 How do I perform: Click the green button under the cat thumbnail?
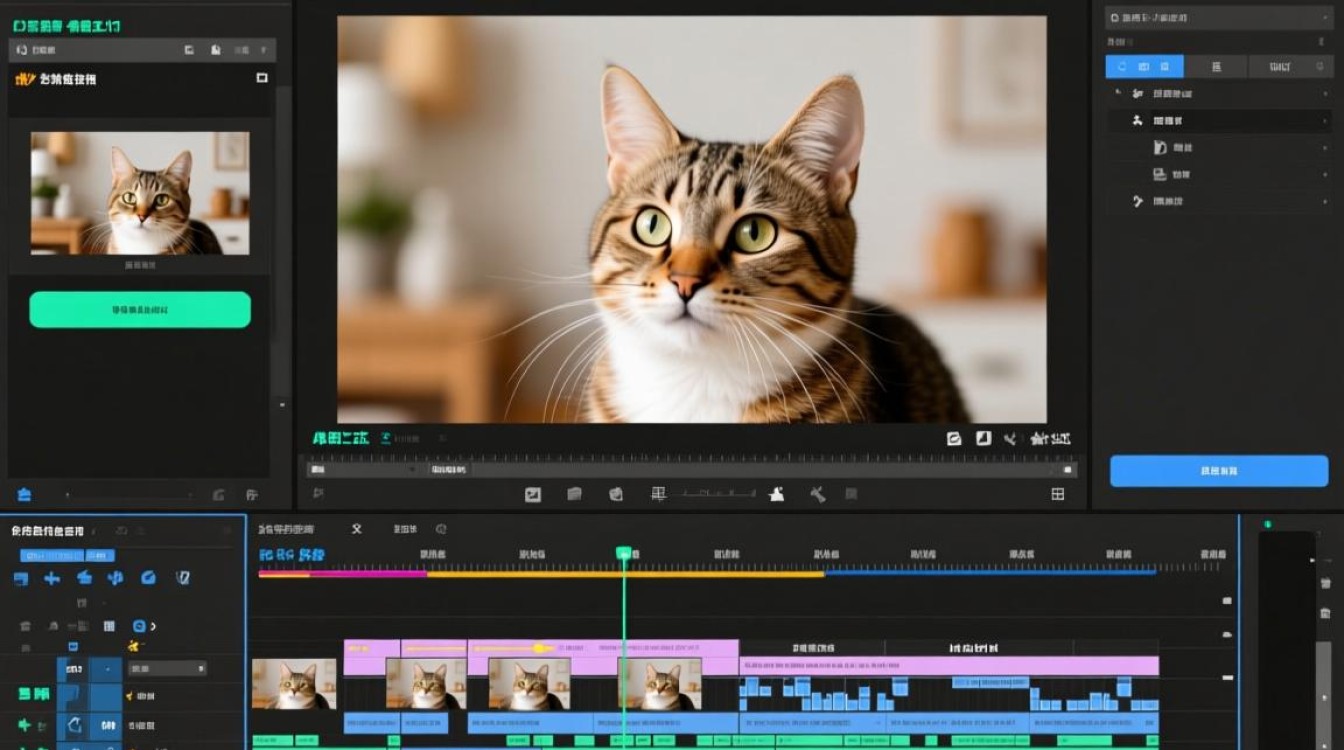140,310
